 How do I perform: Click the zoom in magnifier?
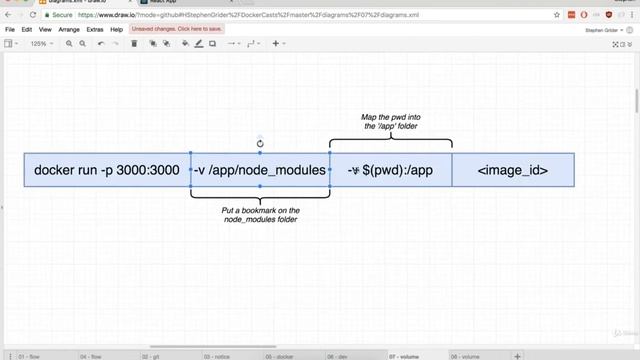69,43
